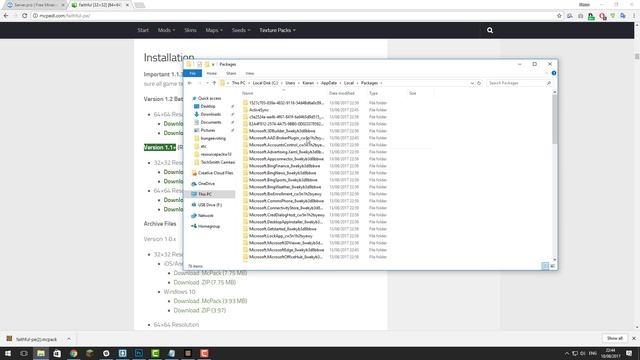
Task: Bookmark this page with the star icon
Action: [559, 16]
